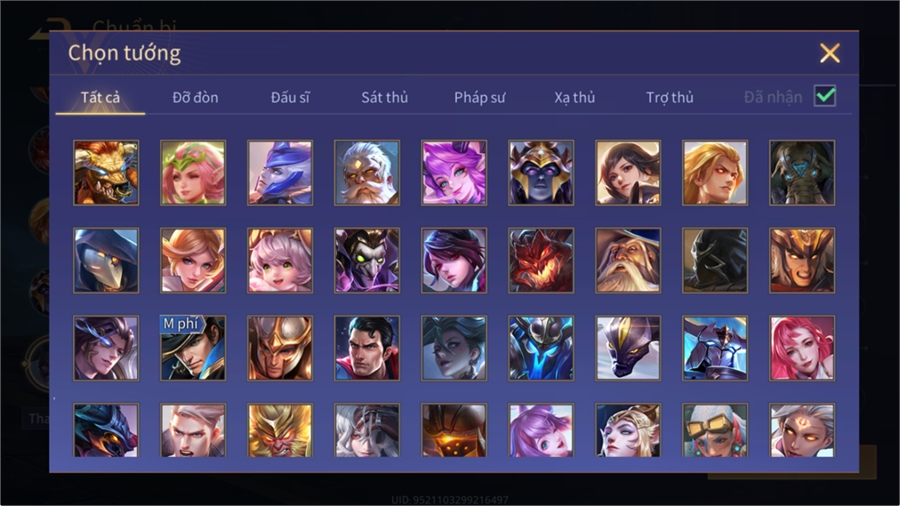Open the Trợ thủ tab

point(670,98)
